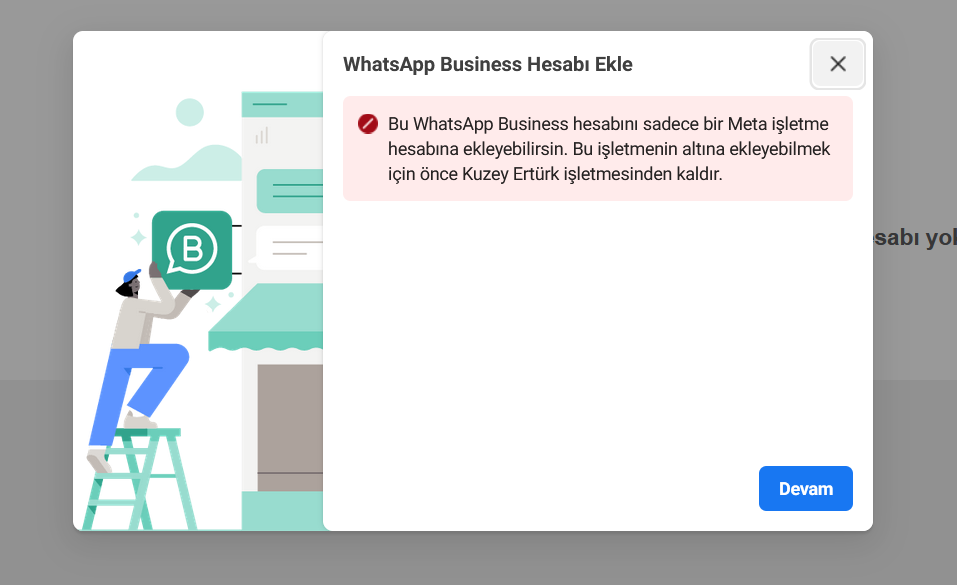Click the red prohibited error icon
Image resolution: width=957 pixels, height=585 pixels.
coord(367,124)
